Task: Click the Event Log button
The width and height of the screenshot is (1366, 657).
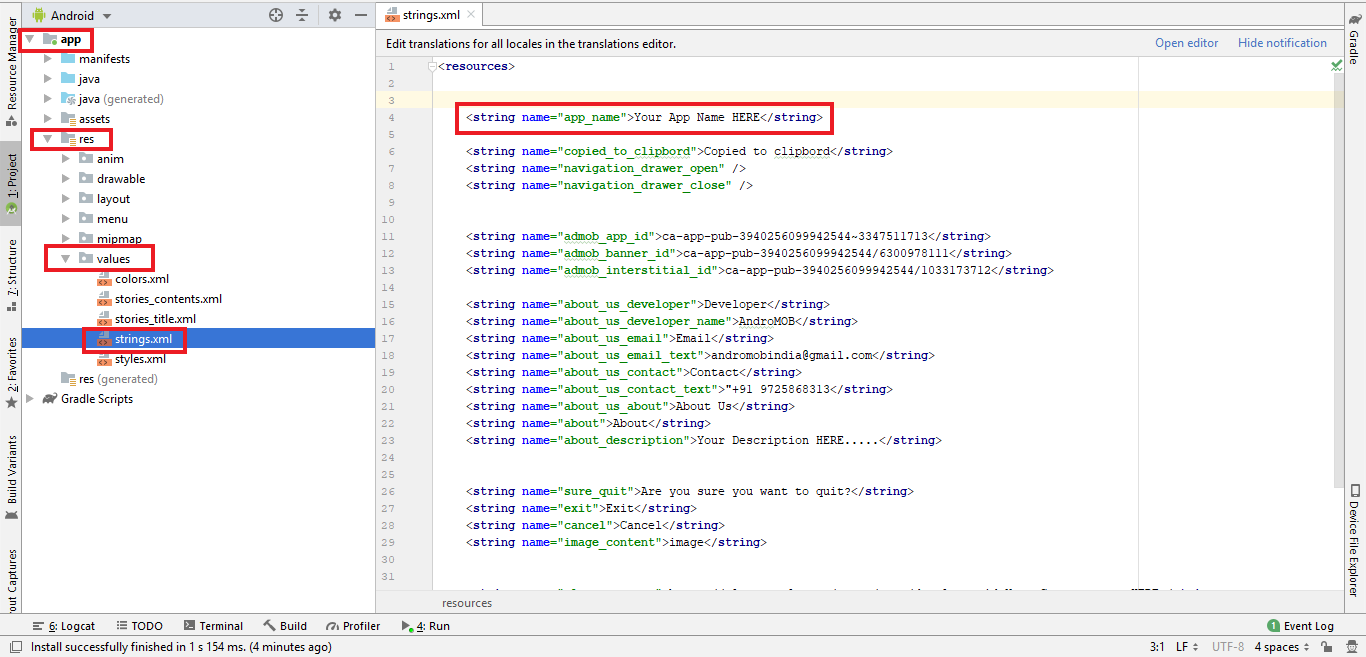Action: [x=1300, y=626]
